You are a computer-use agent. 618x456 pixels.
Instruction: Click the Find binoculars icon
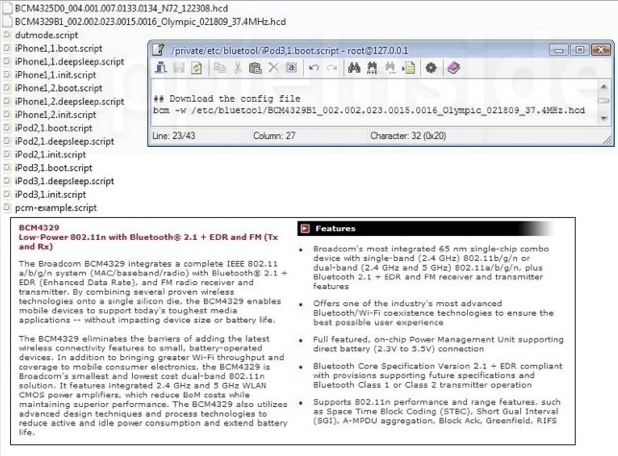354,68
